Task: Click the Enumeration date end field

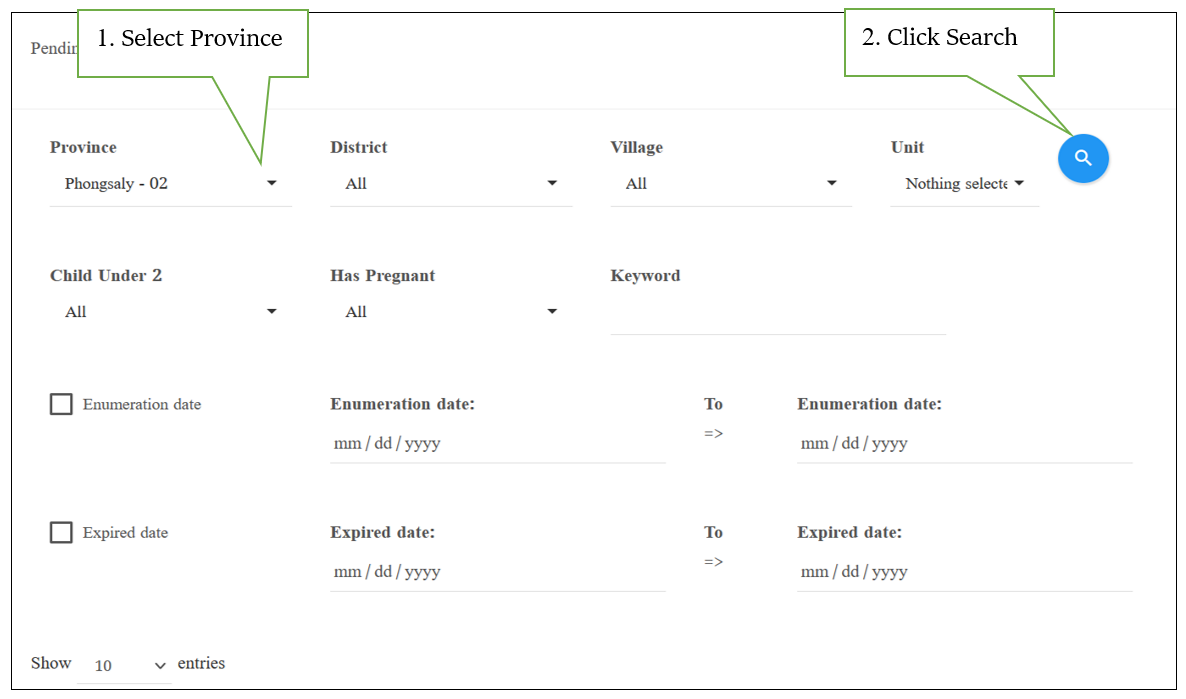Action: tap(964, 443)
